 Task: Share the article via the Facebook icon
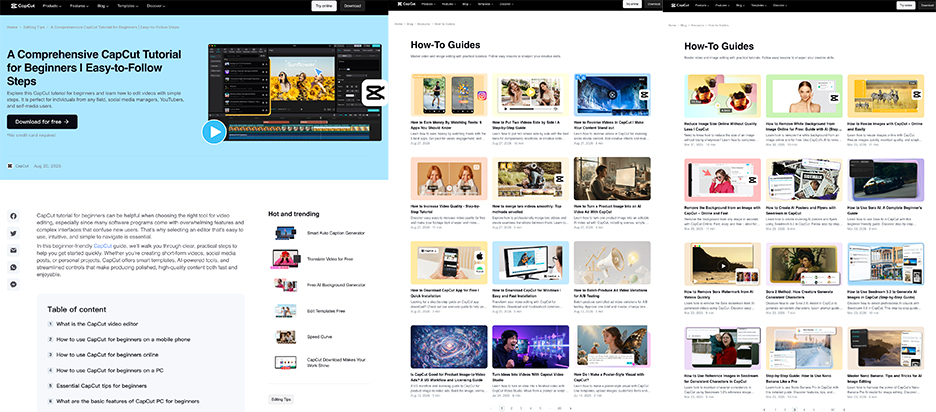(x=13, y=217)
